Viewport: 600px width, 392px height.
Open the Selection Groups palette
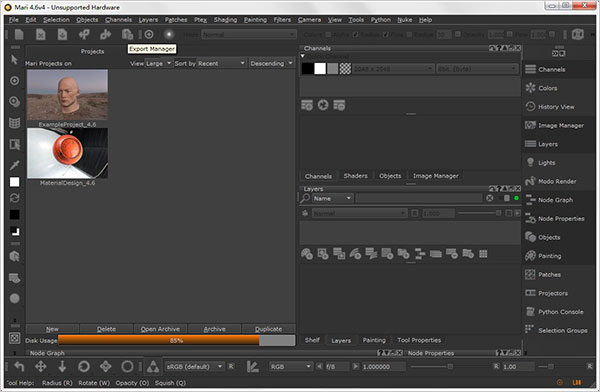pos(559,330)
